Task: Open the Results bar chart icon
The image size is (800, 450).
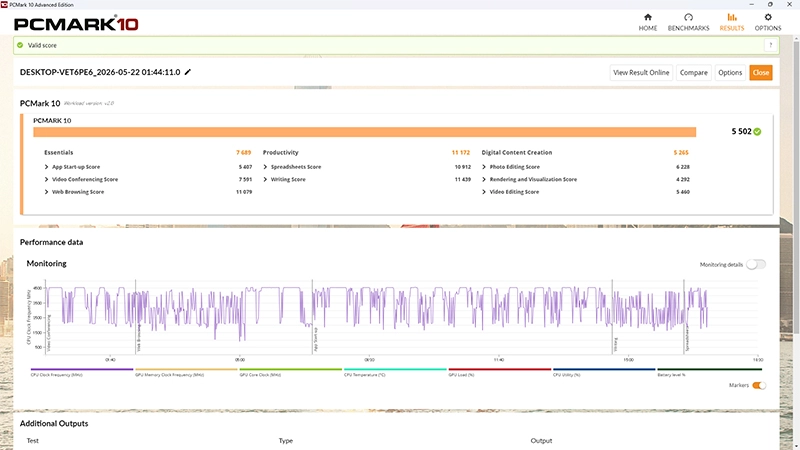Action: (x=732, y=17)
